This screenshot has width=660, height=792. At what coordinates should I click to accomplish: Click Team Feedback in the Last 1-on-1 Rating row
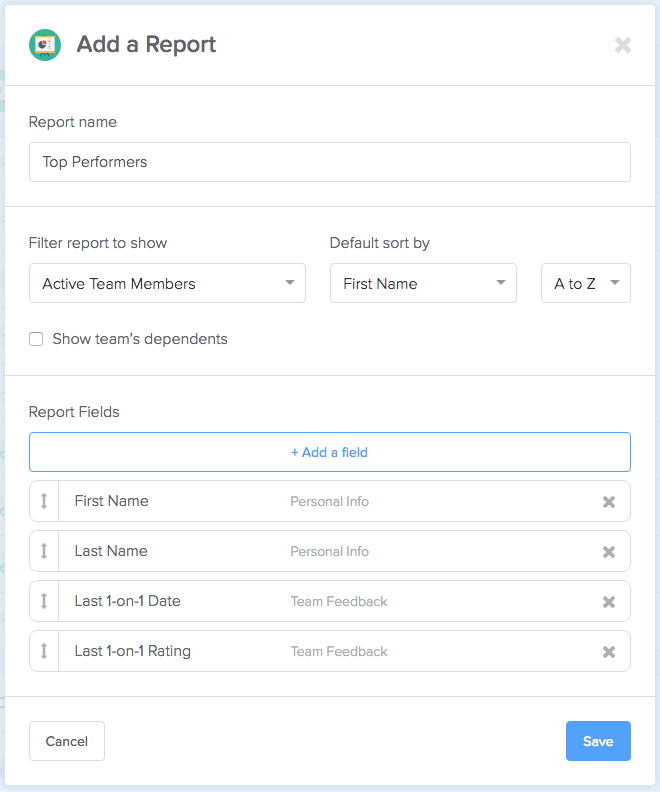click(x=339, y=652)
